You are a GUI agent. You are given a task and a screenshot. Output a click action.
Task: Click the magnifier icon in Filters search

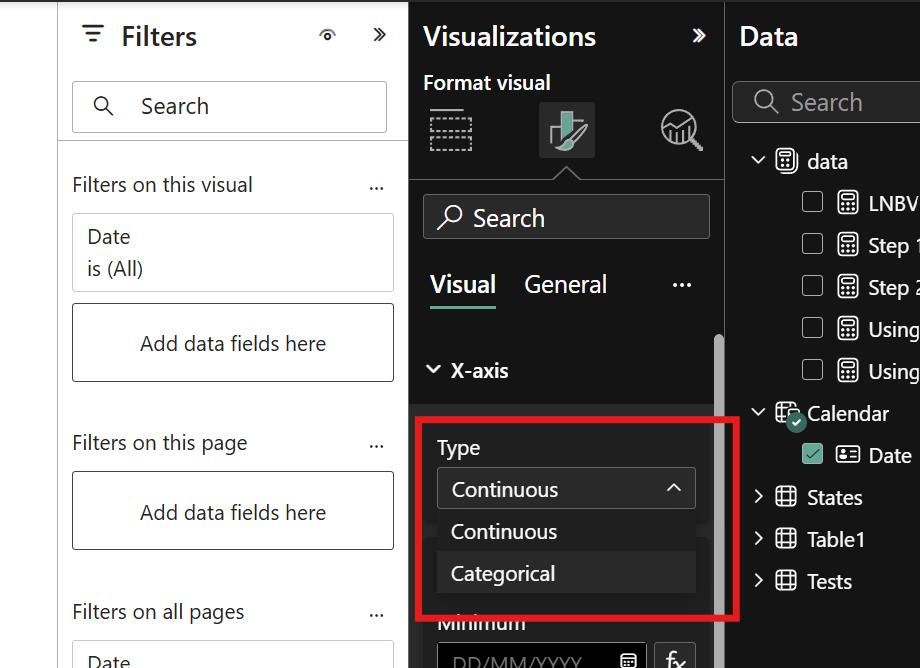coord(103,106)
